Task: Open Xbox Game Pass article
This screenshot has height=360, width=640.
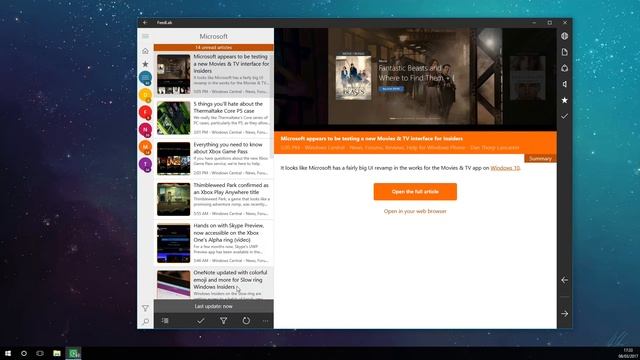Action: click(x=213, y=158)
